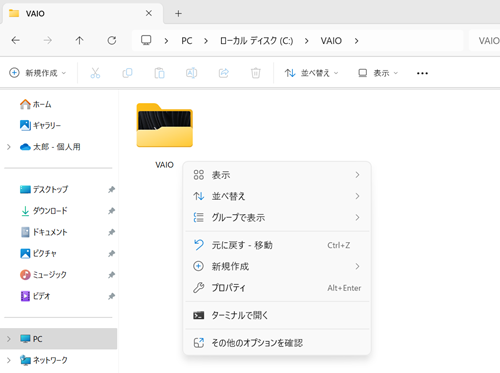Open 太郎 - 個人用 OneDrive in sidebar
The height and width of the screenshot is (373, 500).
[50, 147]
